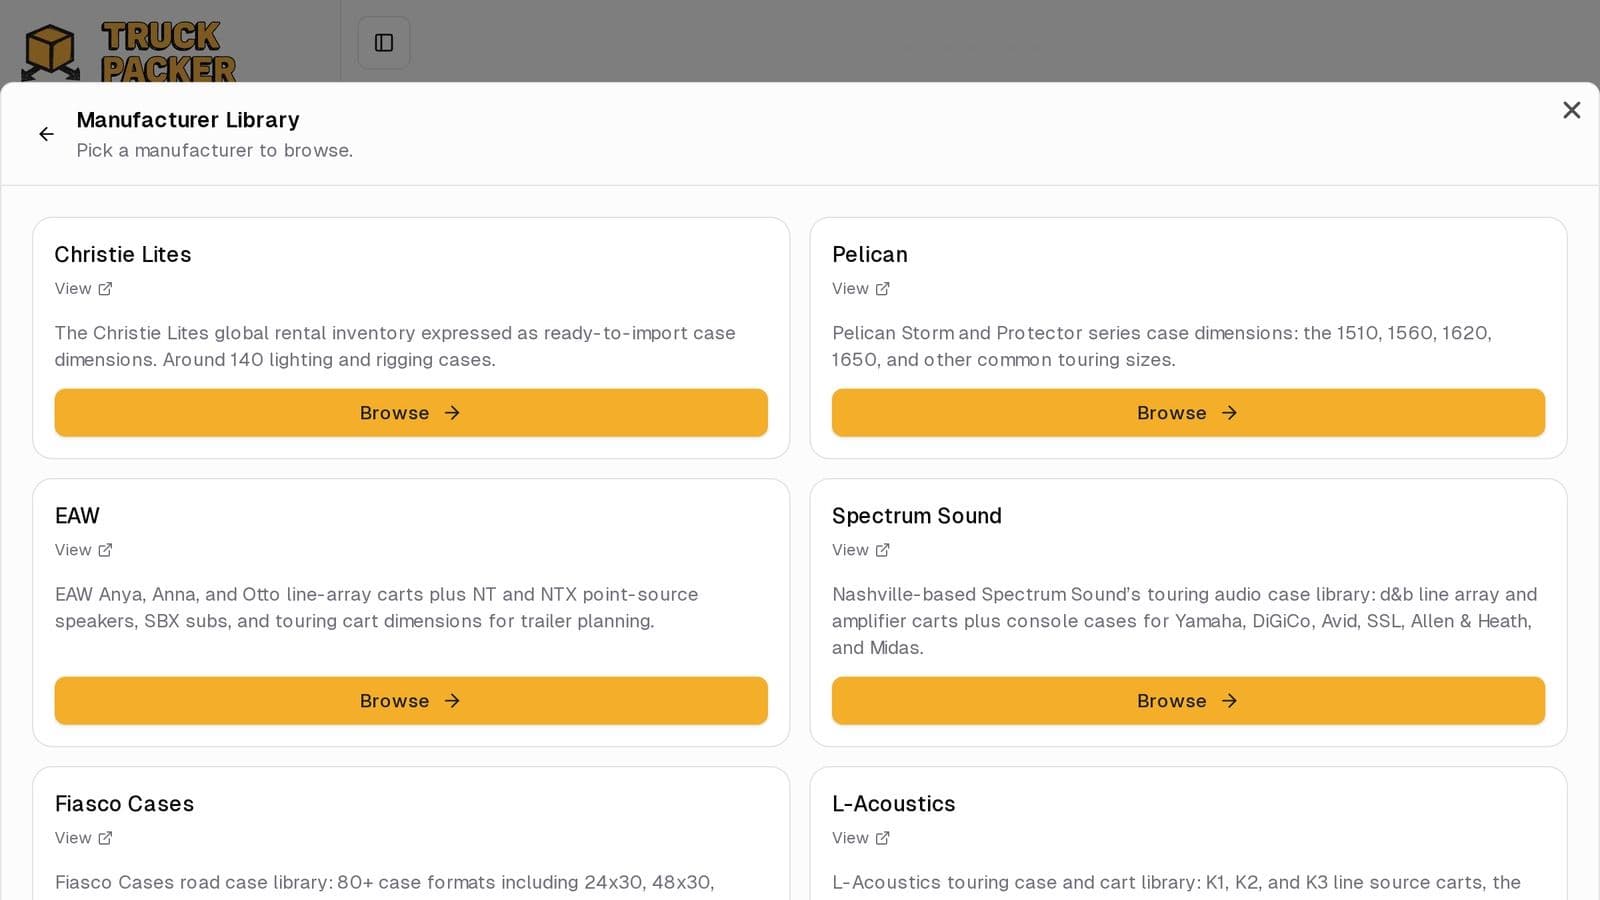Select the Christie Lites card title

[x=123, y=255]
